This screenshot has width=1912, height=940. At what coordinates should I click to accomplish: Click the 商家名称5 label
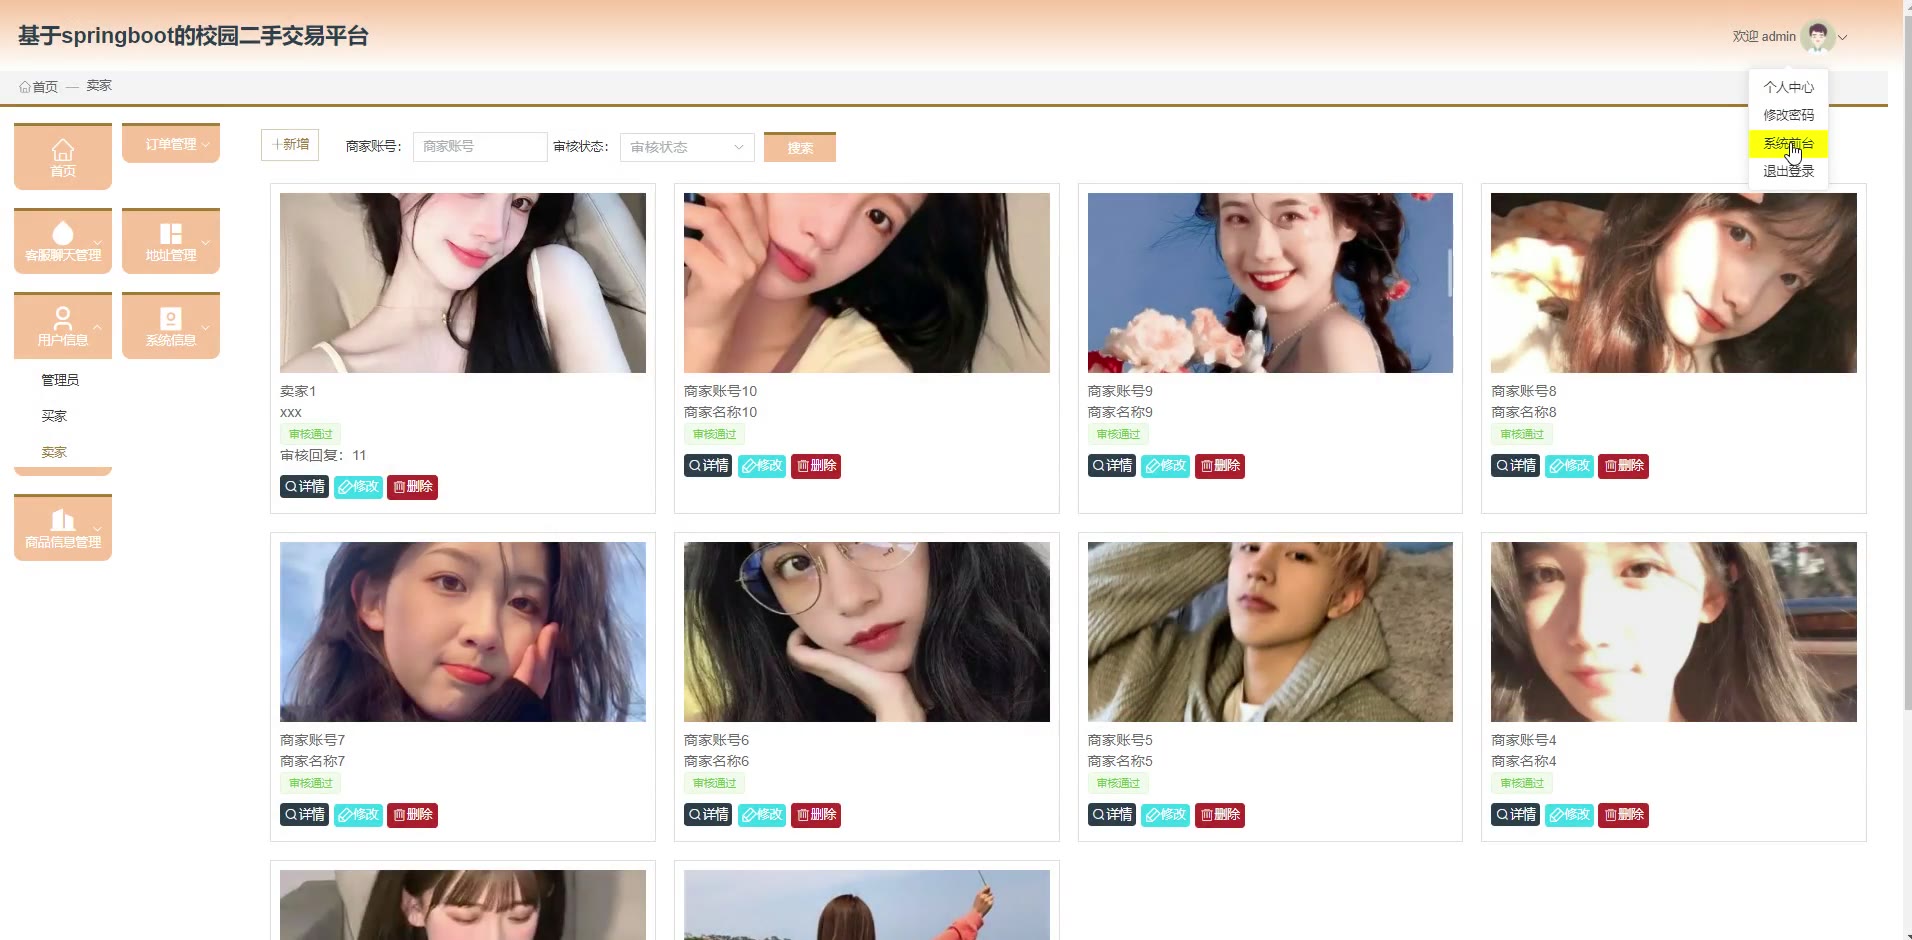tap(1120, 761)
